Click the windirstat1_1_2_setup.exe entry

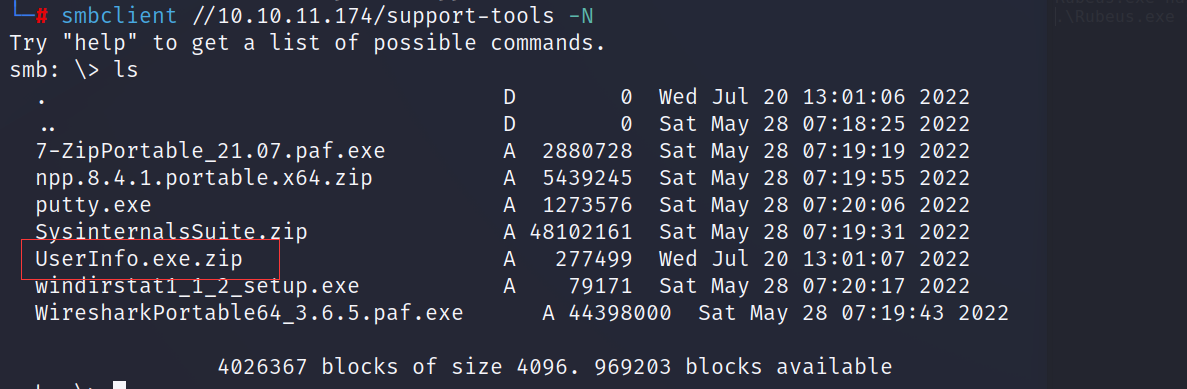point(197,287)
